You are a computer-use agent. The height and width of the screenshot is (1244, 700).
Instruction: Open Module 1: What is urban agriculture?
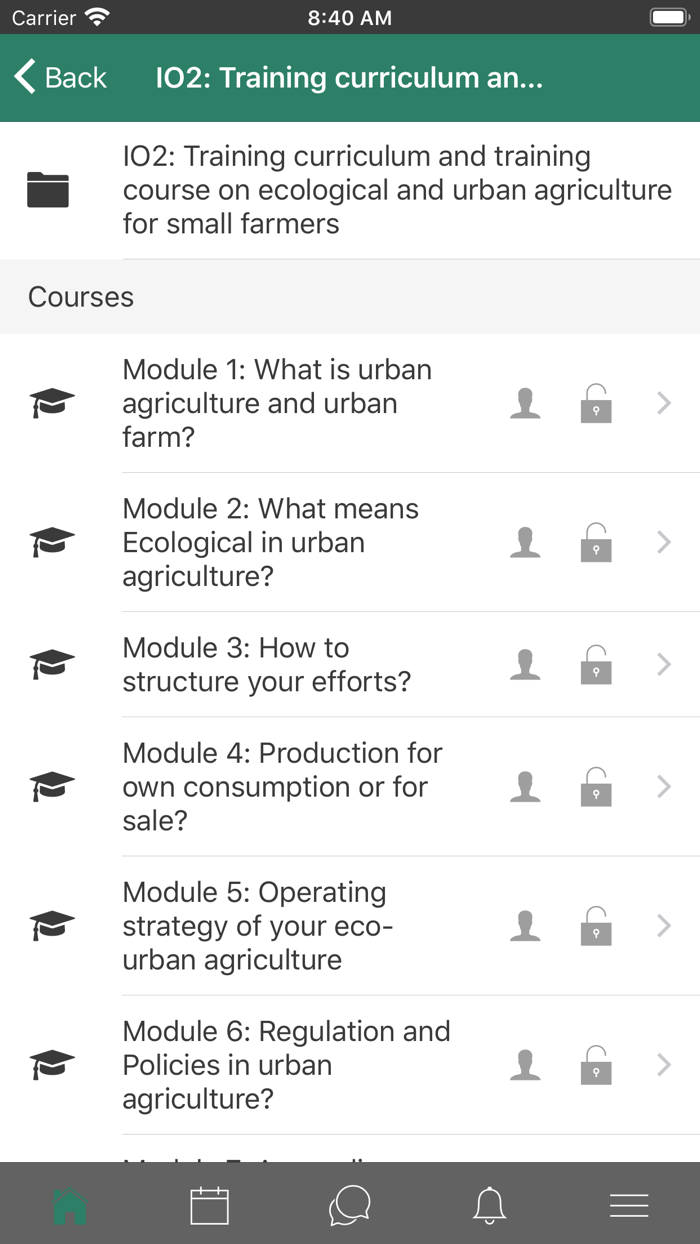click(277, 403)
